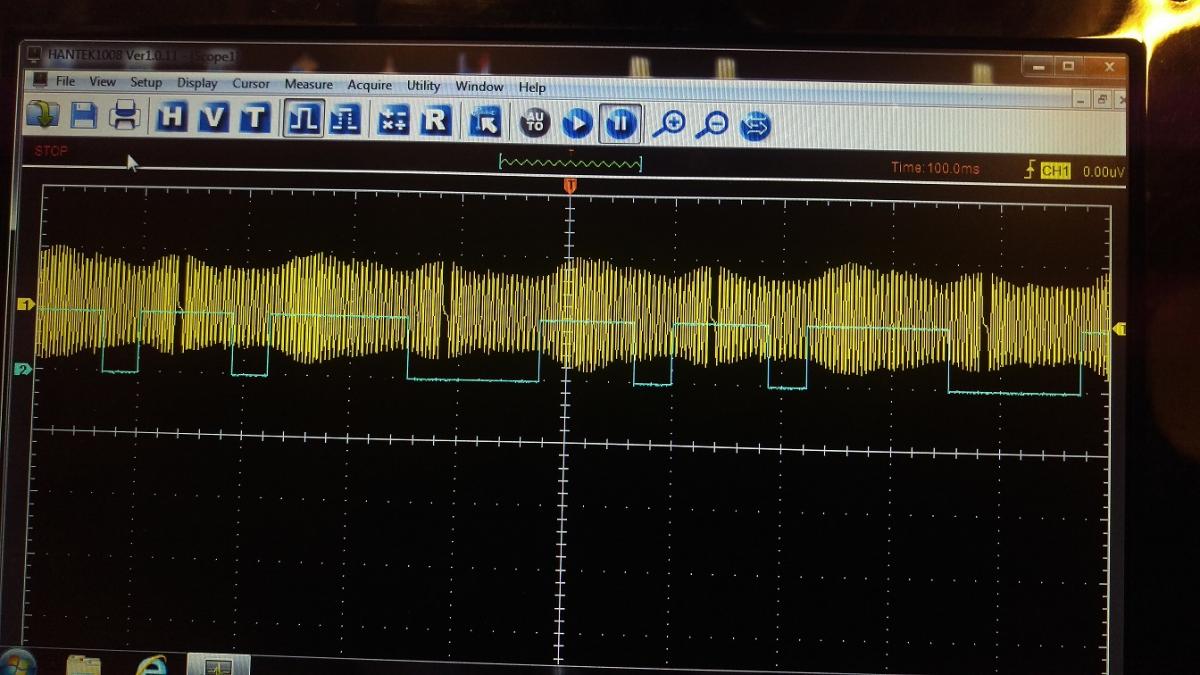This screenshot has width=1200, height=675.
Task: Open Internet Explorer from the taskbar
Action: click(x=152, y=666)
